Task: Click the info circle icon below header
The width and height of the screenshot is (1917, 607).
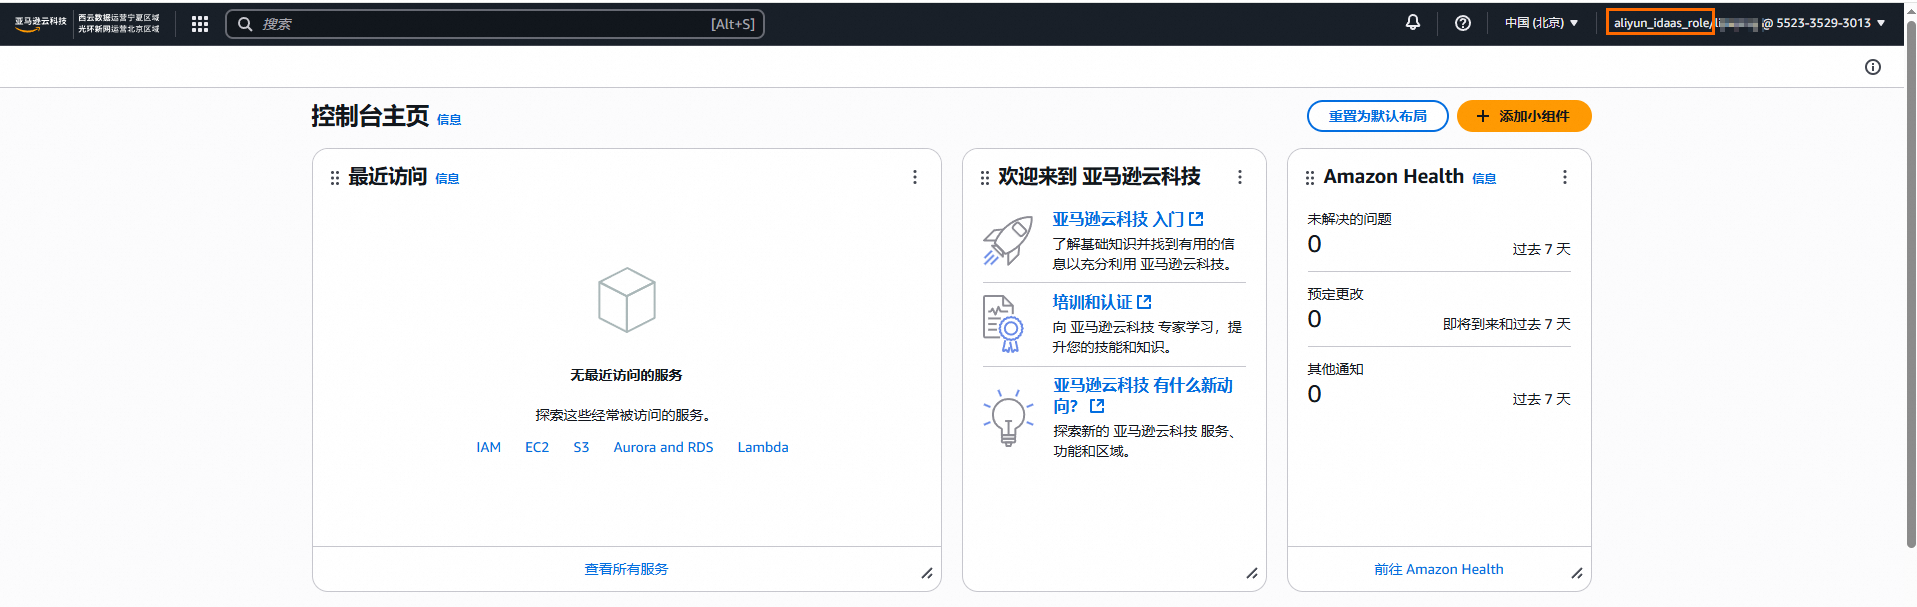Action: [x=1873, y=67]
